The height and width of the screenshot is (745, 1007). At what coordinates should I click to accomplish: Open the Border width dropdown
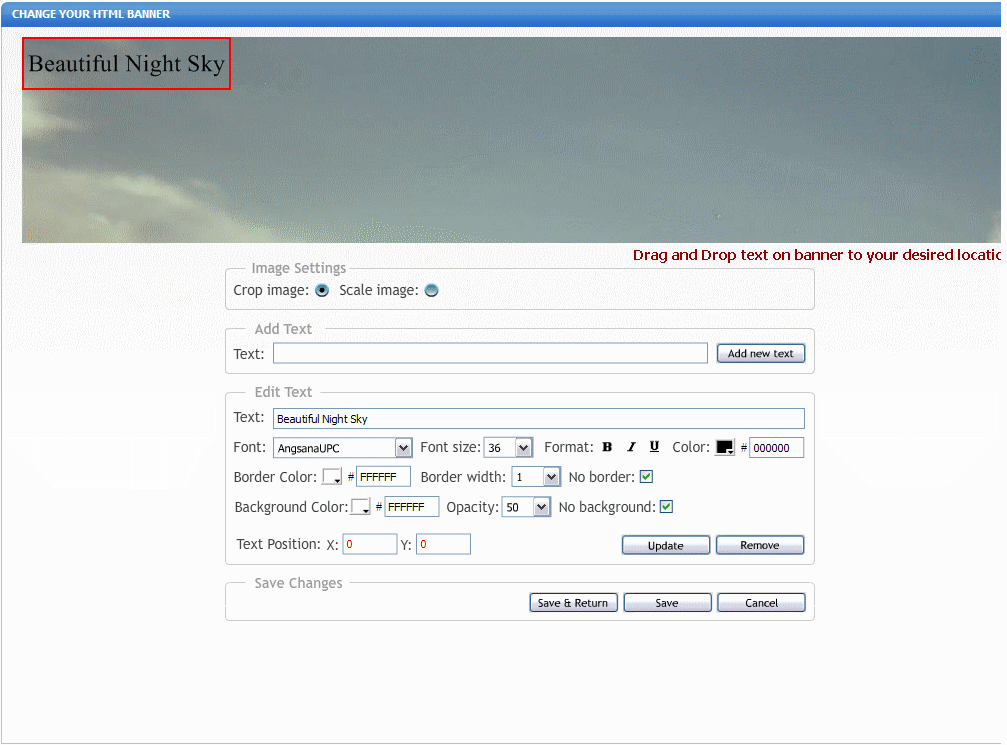coord(536,477)
